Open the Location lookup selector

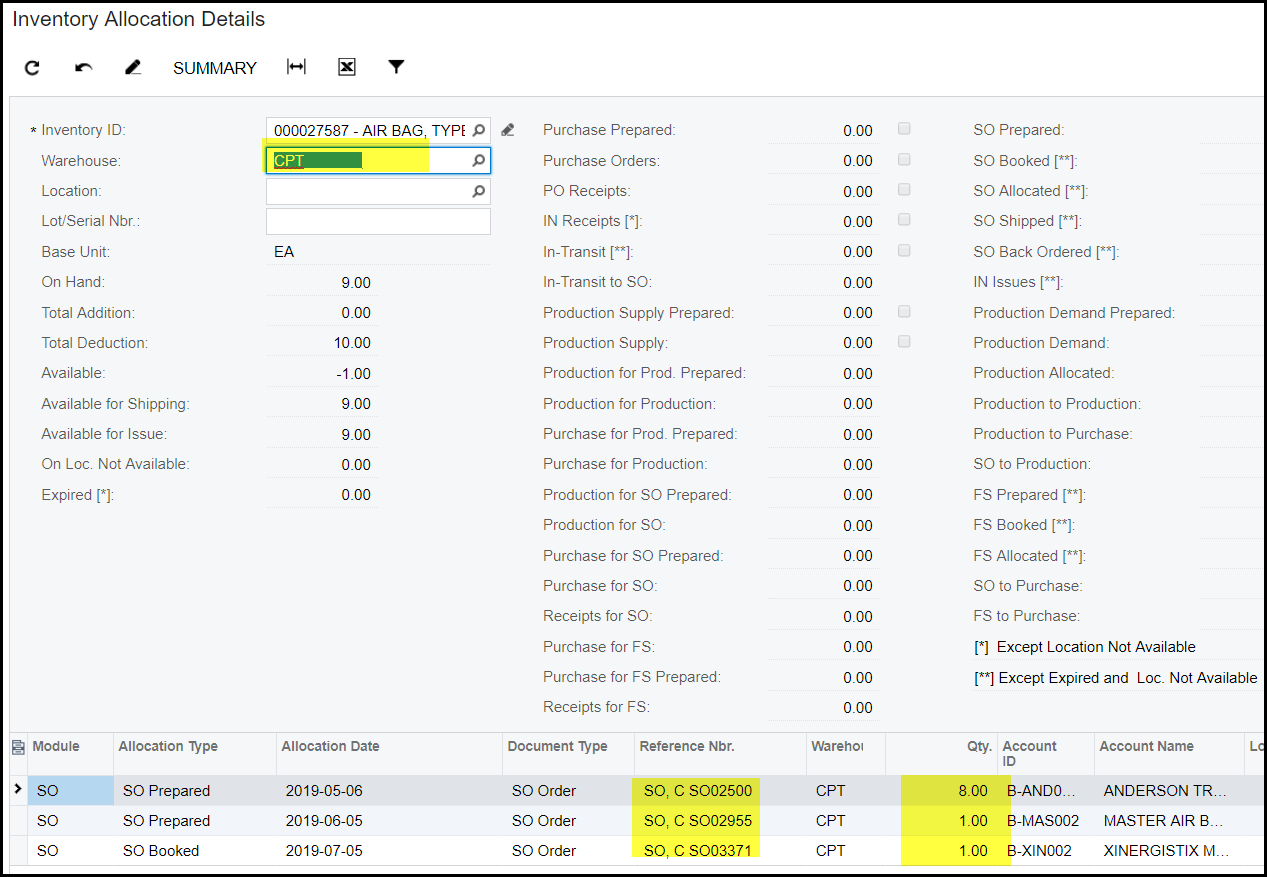pyautogui.click(x=479, y=191)
